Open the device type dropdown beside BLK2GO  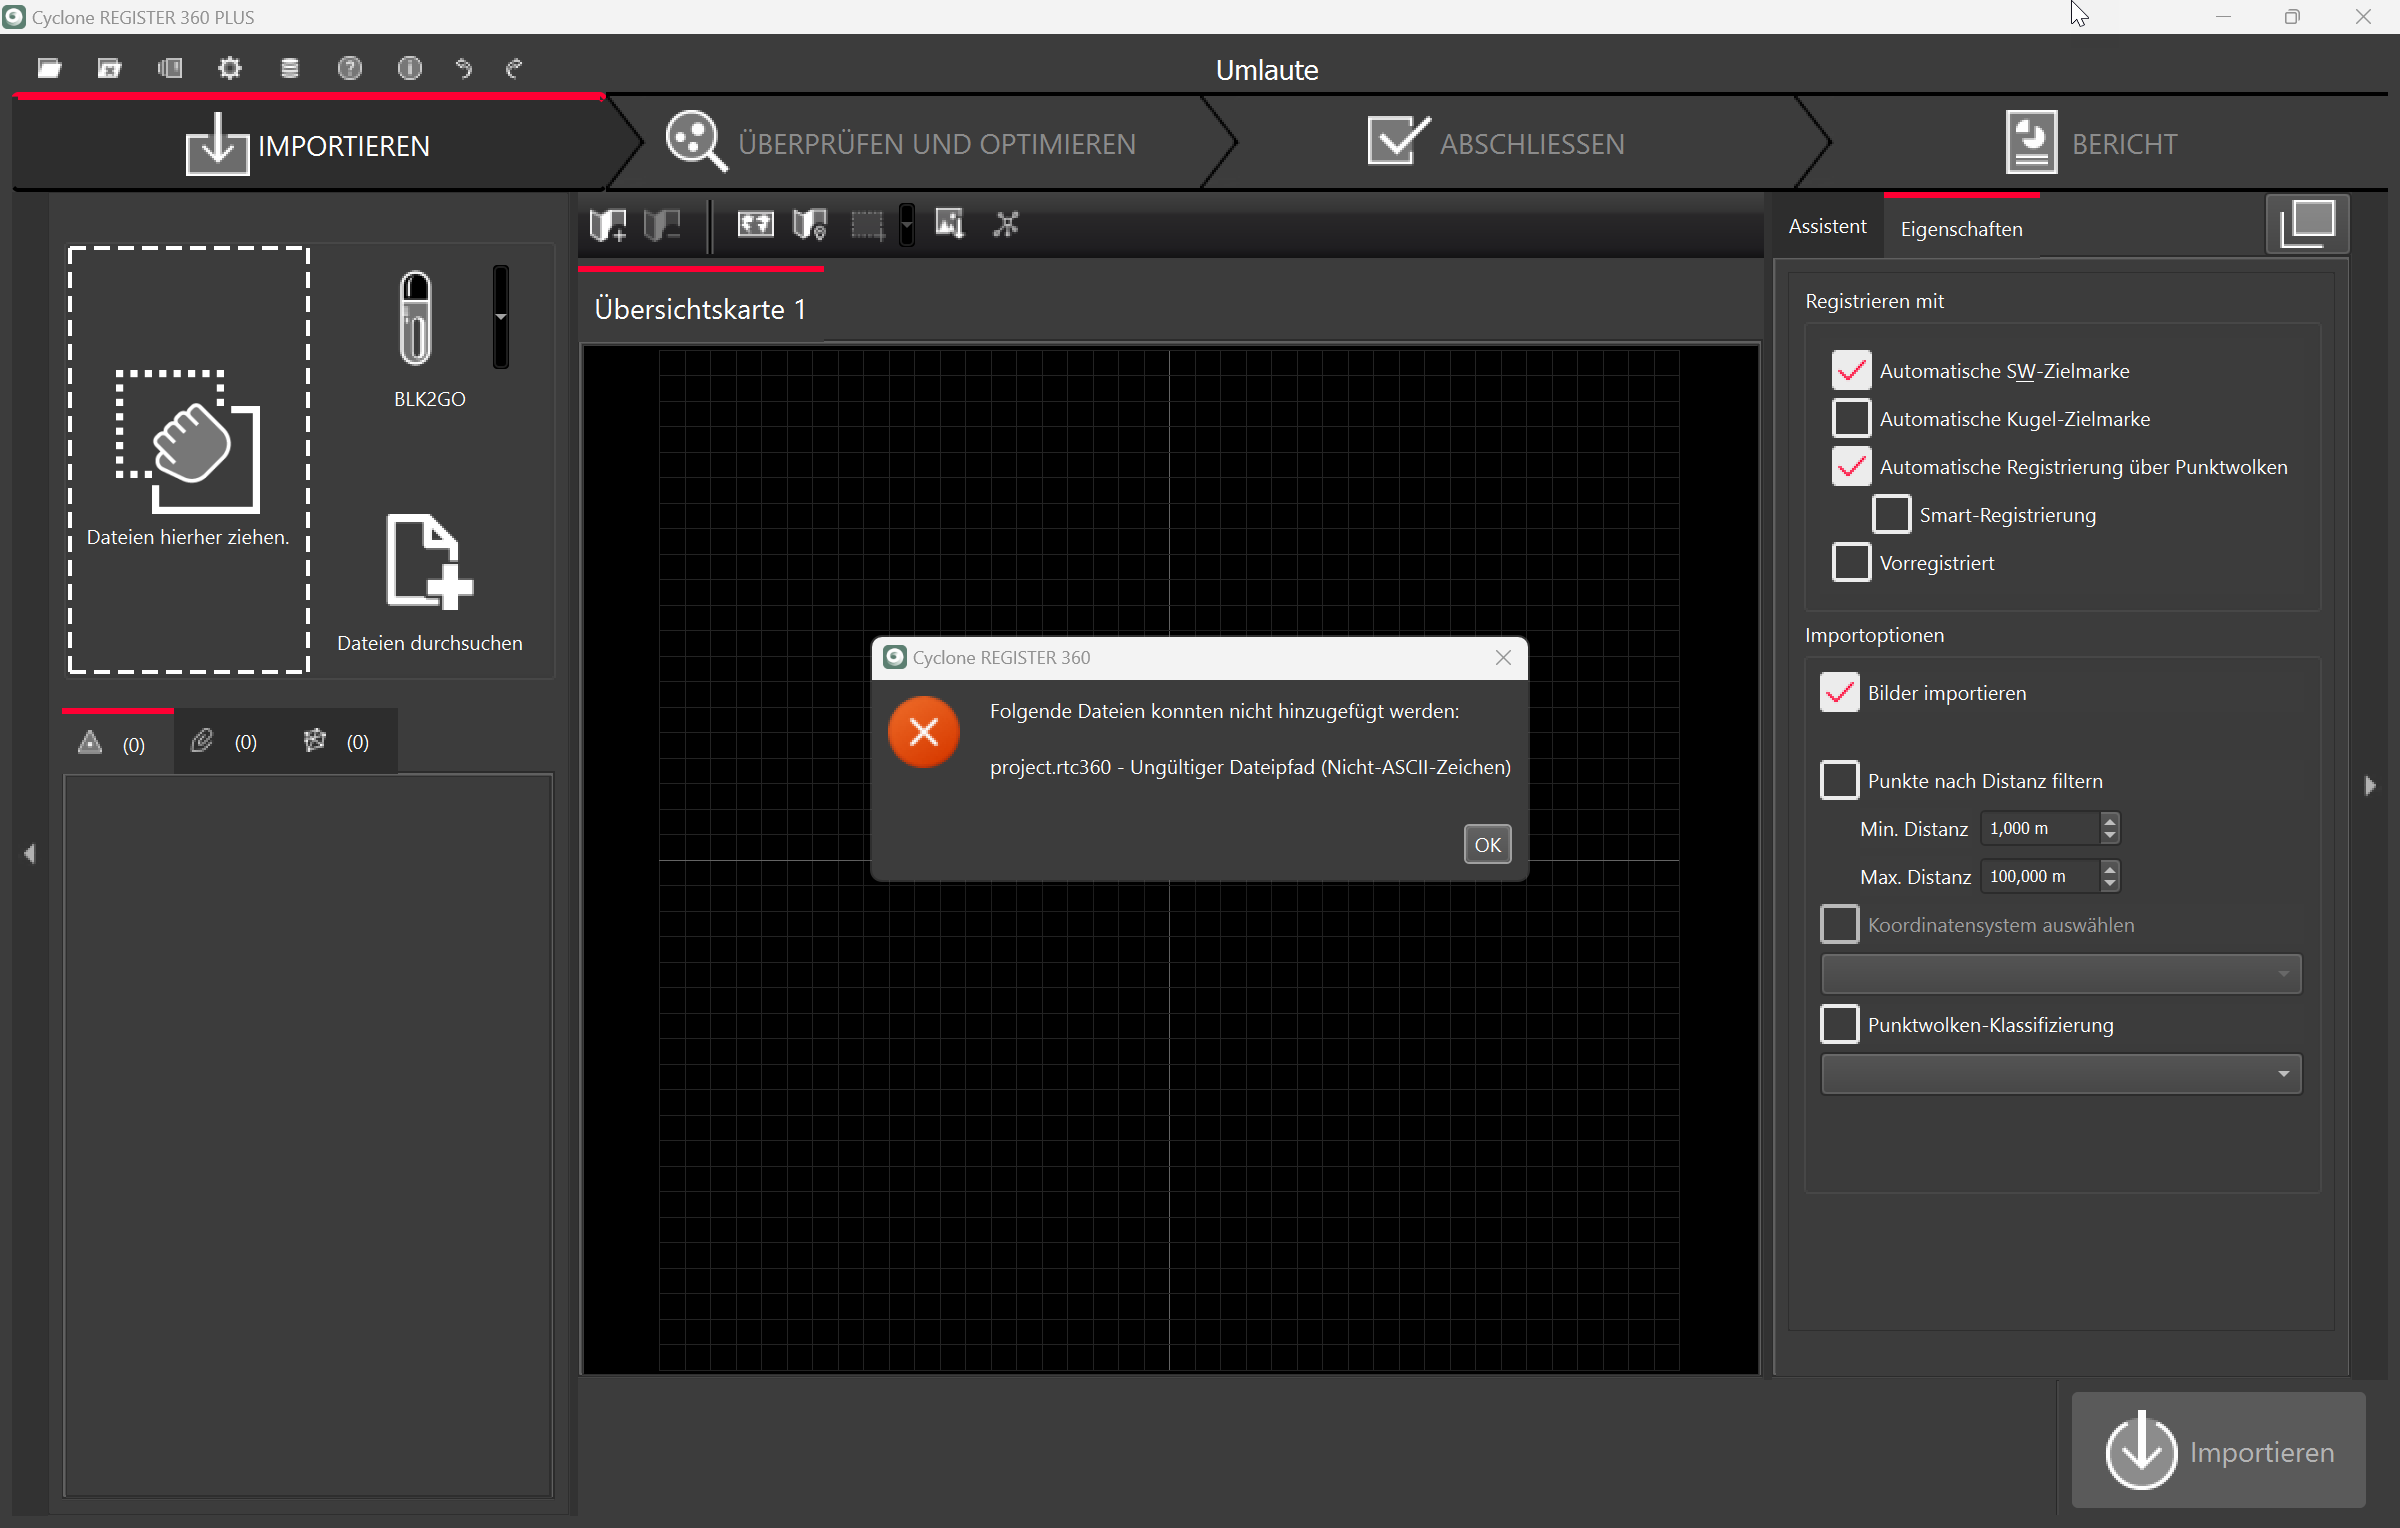coord(501,317)
